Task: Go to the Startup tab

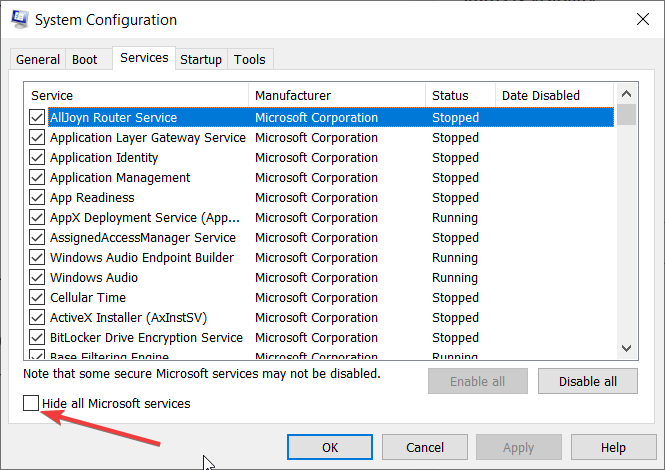Action: [201, 60]
